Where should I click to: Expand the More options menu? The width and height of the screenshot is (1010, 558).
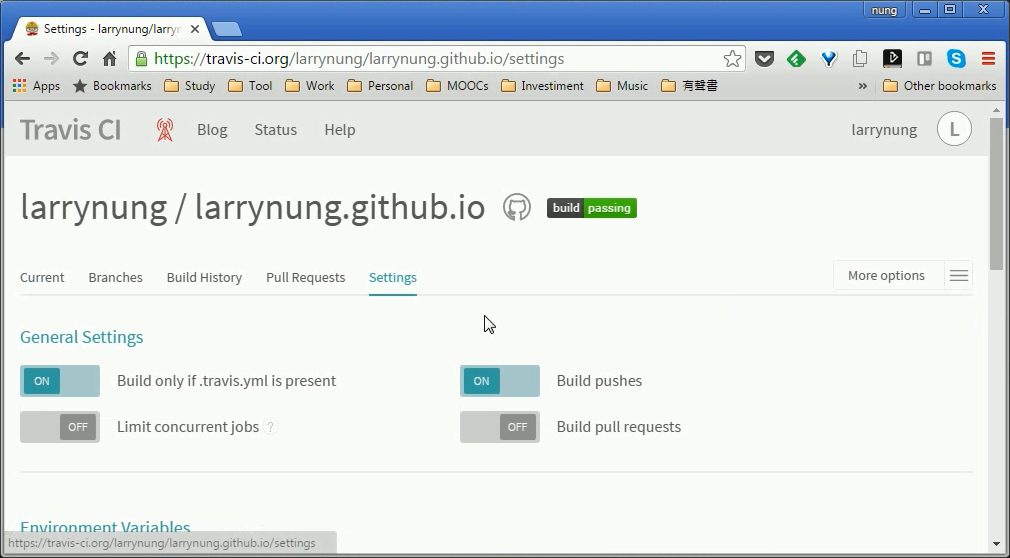click(x=886, y=275)
